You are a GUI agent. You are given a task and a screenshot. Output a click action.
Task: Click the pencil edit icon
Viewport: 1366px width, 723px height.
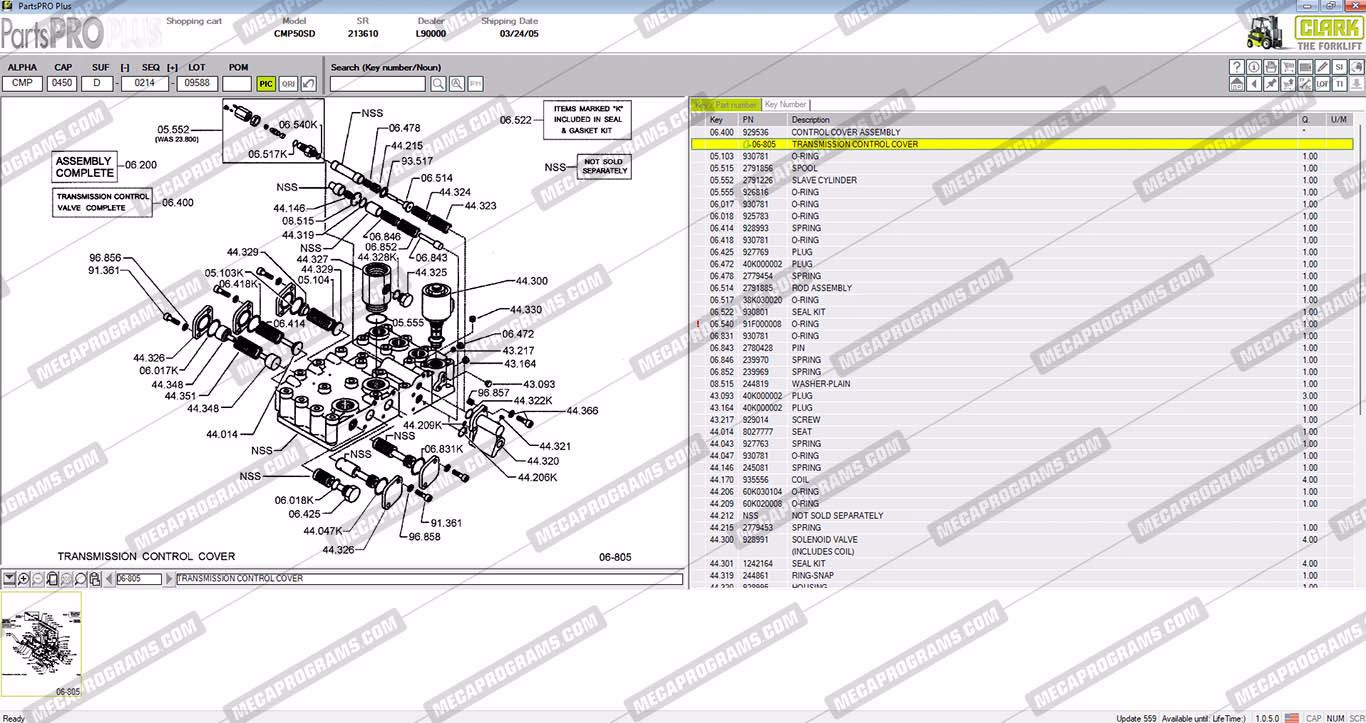pos(1323,67)
